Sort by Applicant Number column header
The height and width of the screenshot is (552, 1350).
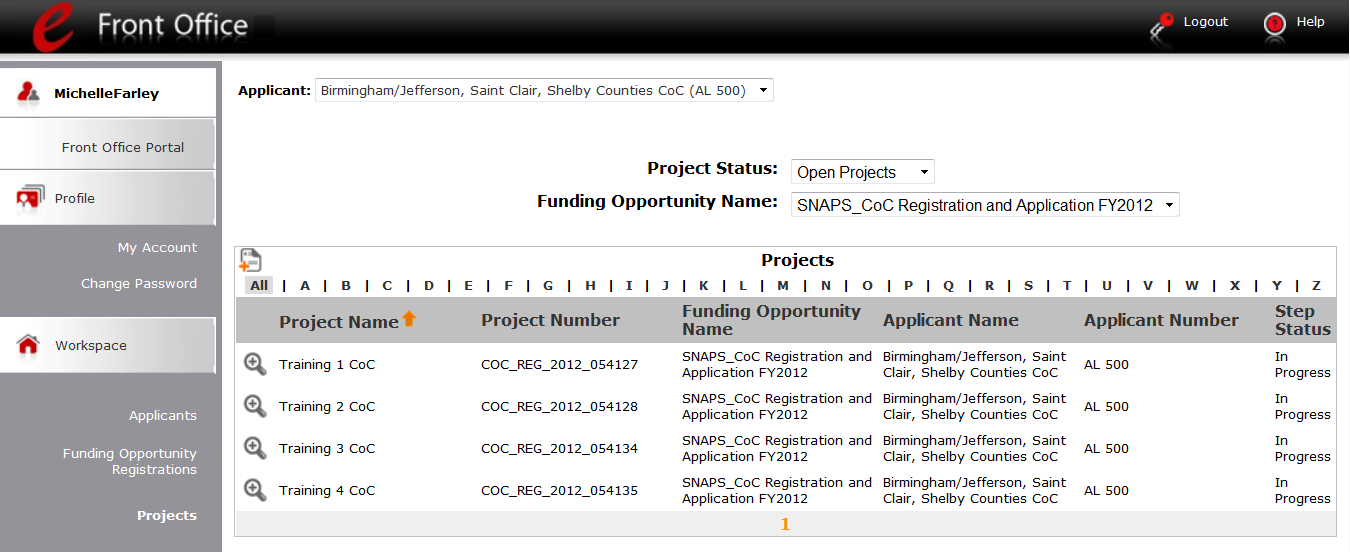(1161, 320)
